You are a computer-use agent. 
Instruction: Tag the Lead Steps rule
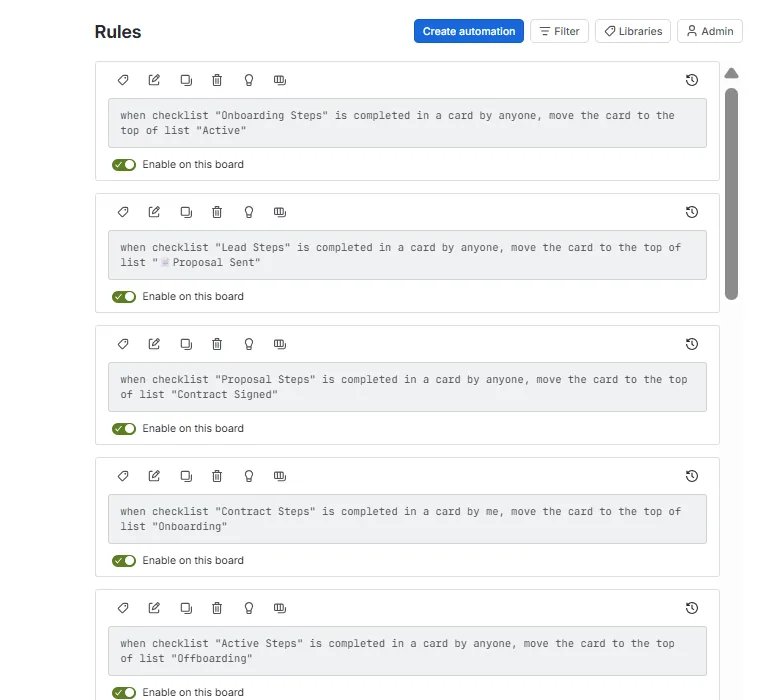tap(123, 212)
